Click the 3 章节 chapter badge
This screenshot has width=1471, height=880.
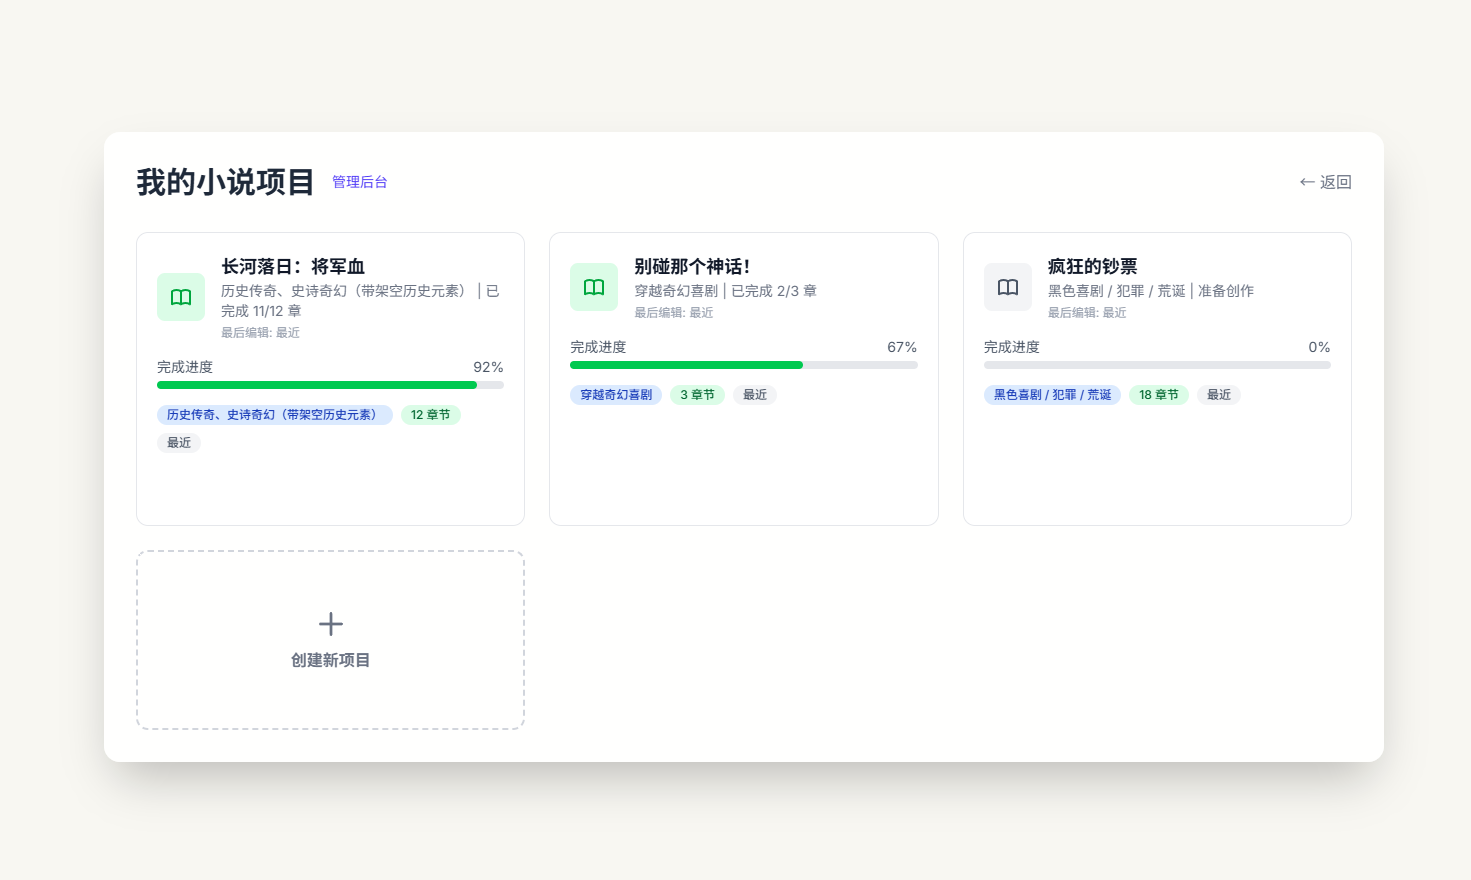pyautogui.click(x=697, y=394)
